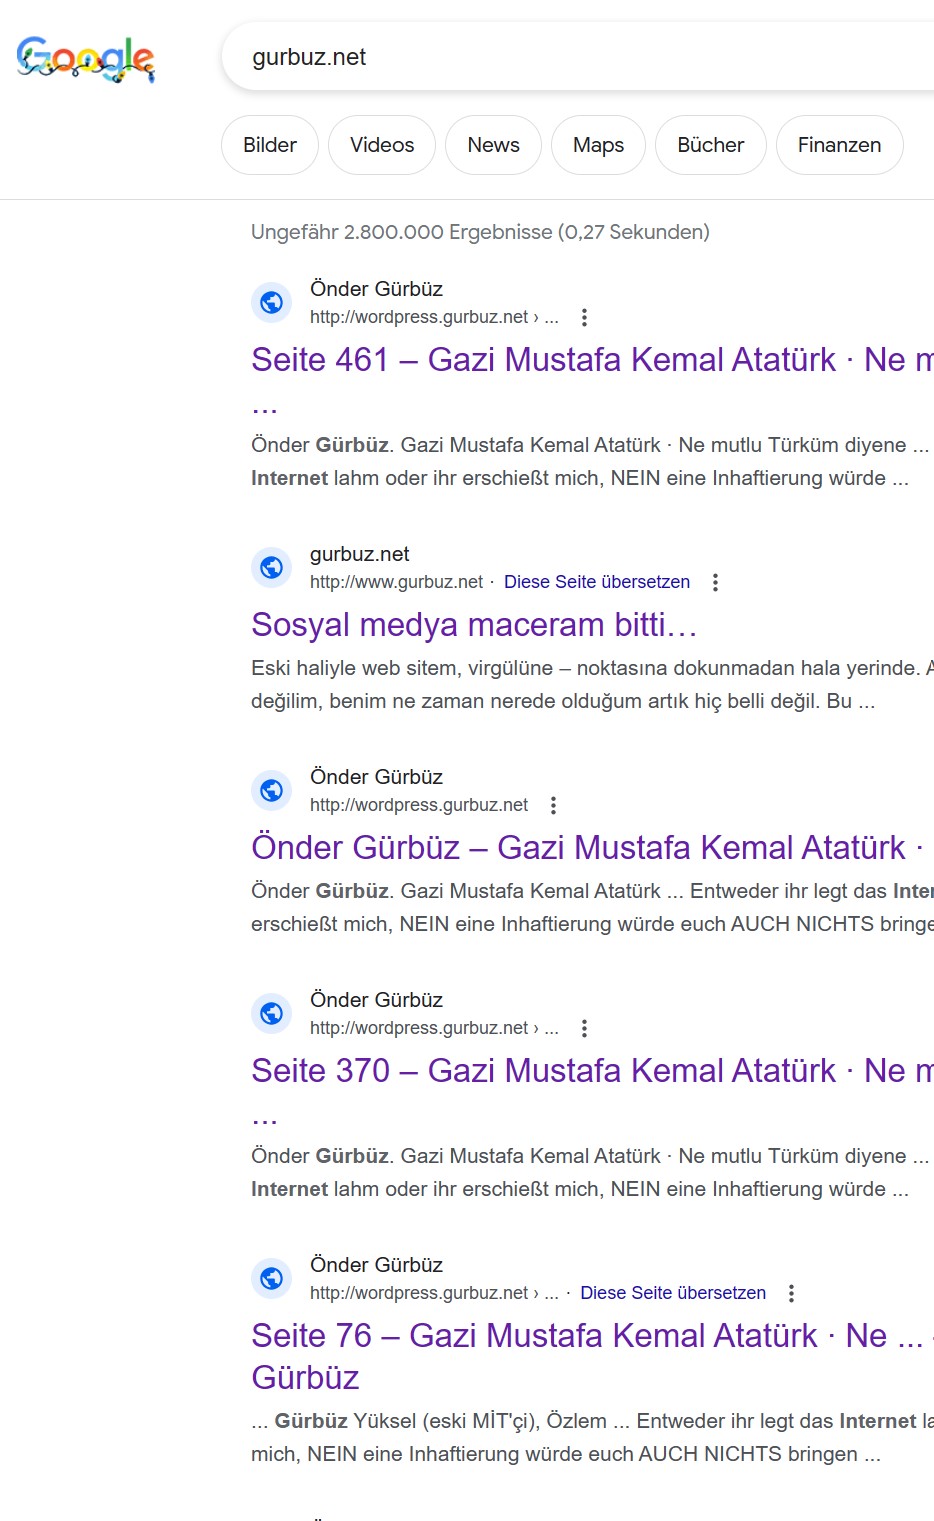Focus the search field containing gurbuz.net
The image size is (934, 1521).
click(x=578, y=57)
